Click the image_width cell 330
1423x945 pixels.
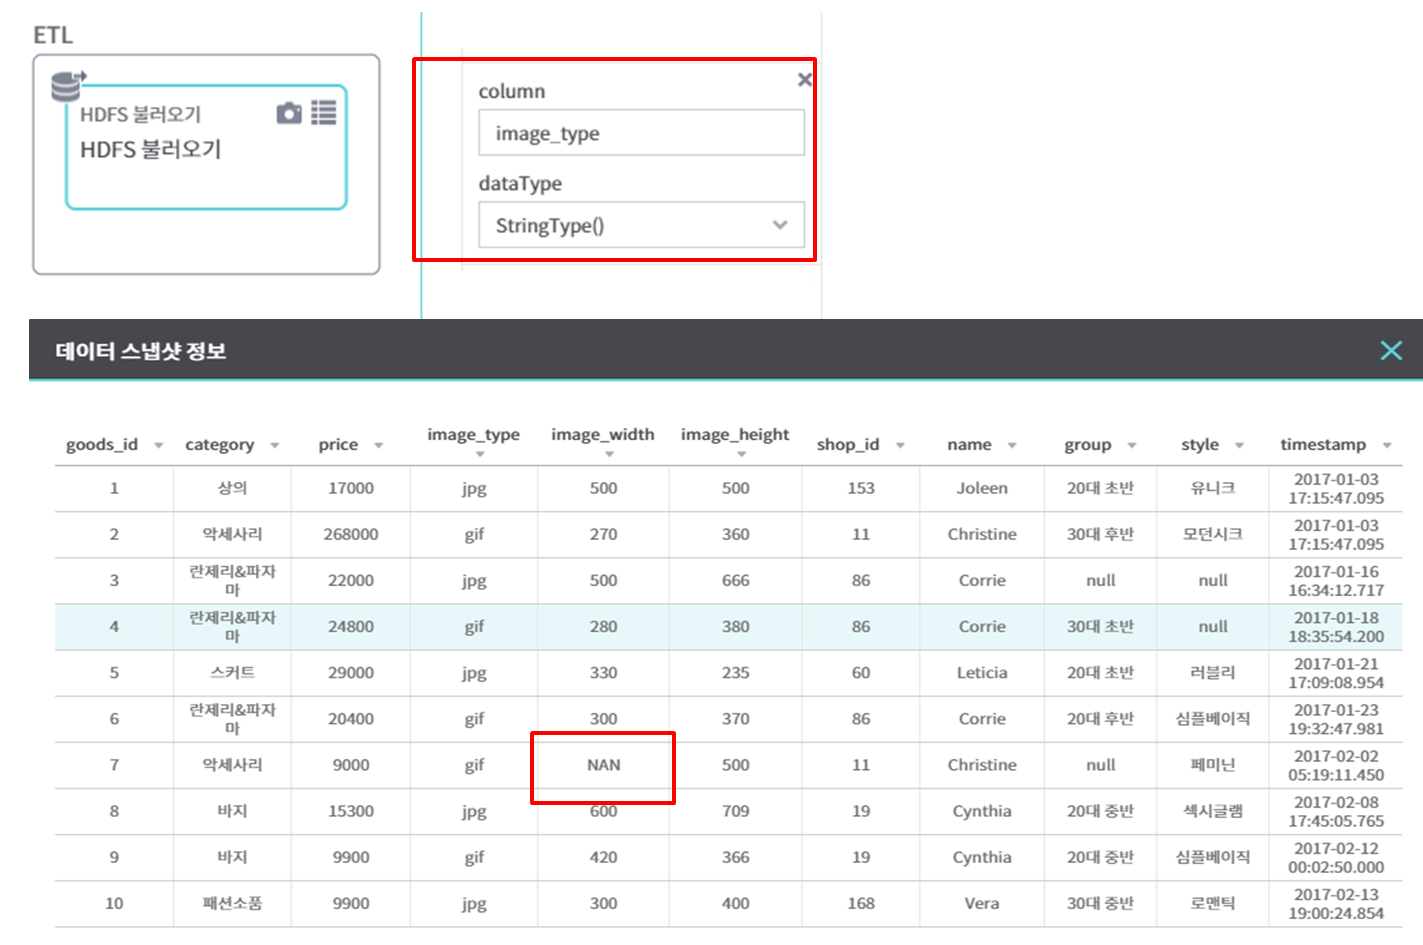603,673
